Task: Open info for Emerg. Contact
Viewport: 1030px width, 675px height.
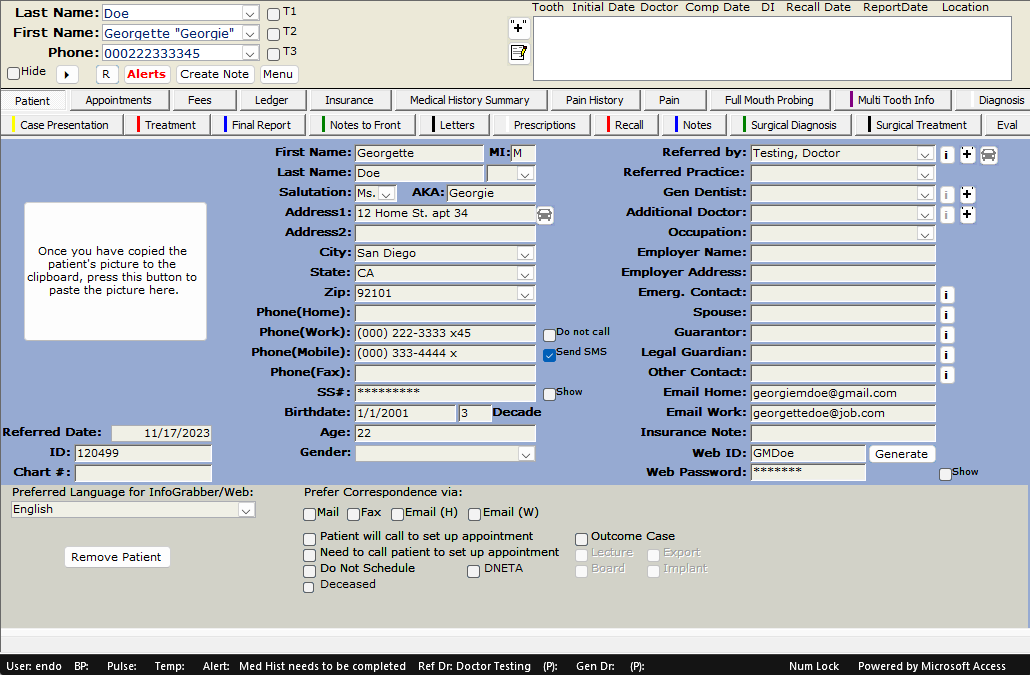Action: click(x=947, y=294)
